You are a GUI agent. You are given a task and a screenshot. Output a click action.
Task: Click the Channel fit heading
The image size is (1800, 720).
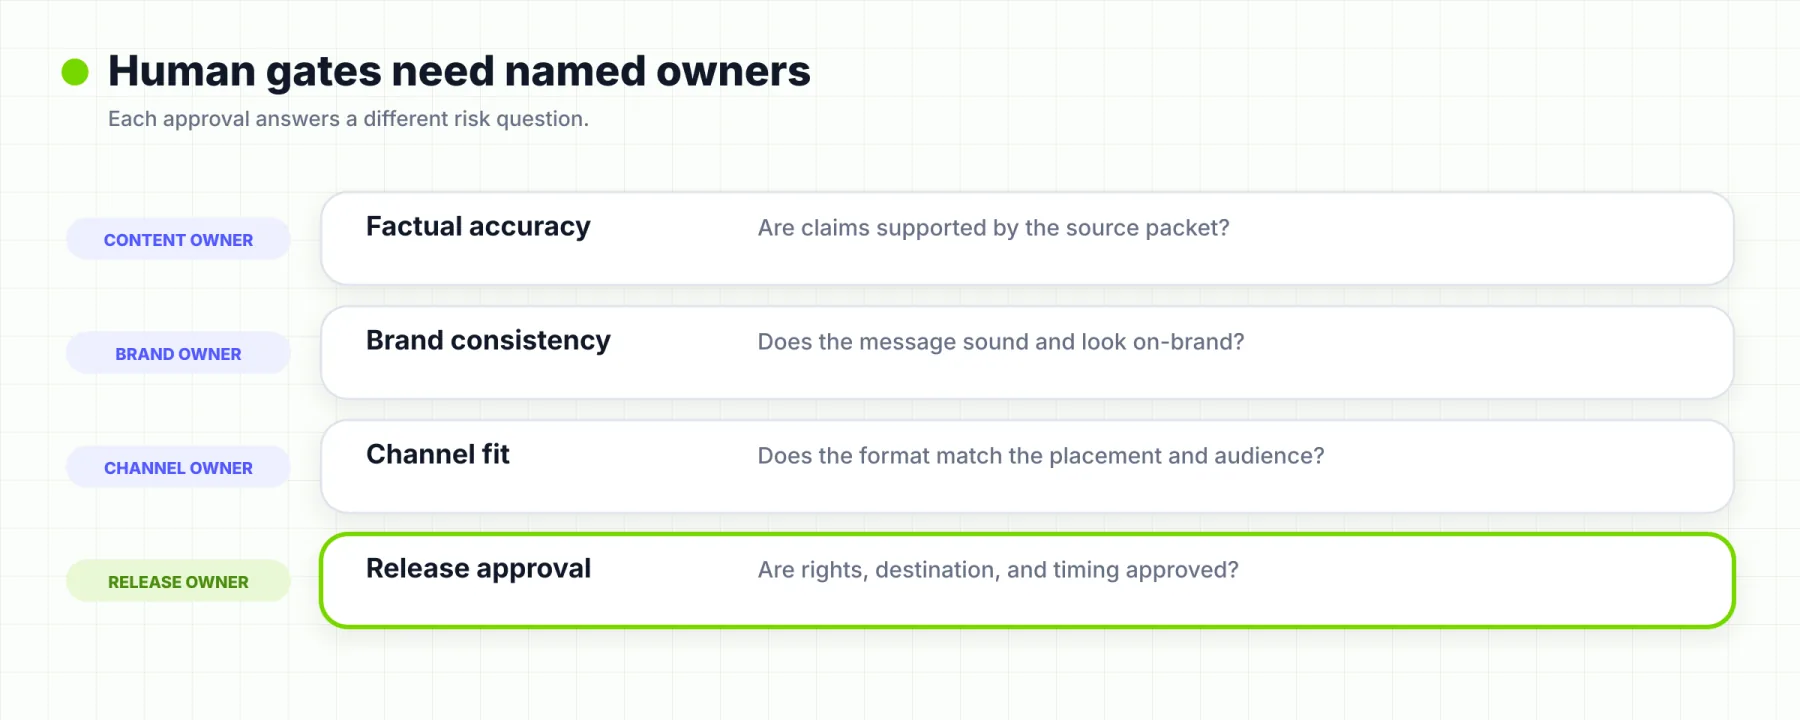[438, 455]
